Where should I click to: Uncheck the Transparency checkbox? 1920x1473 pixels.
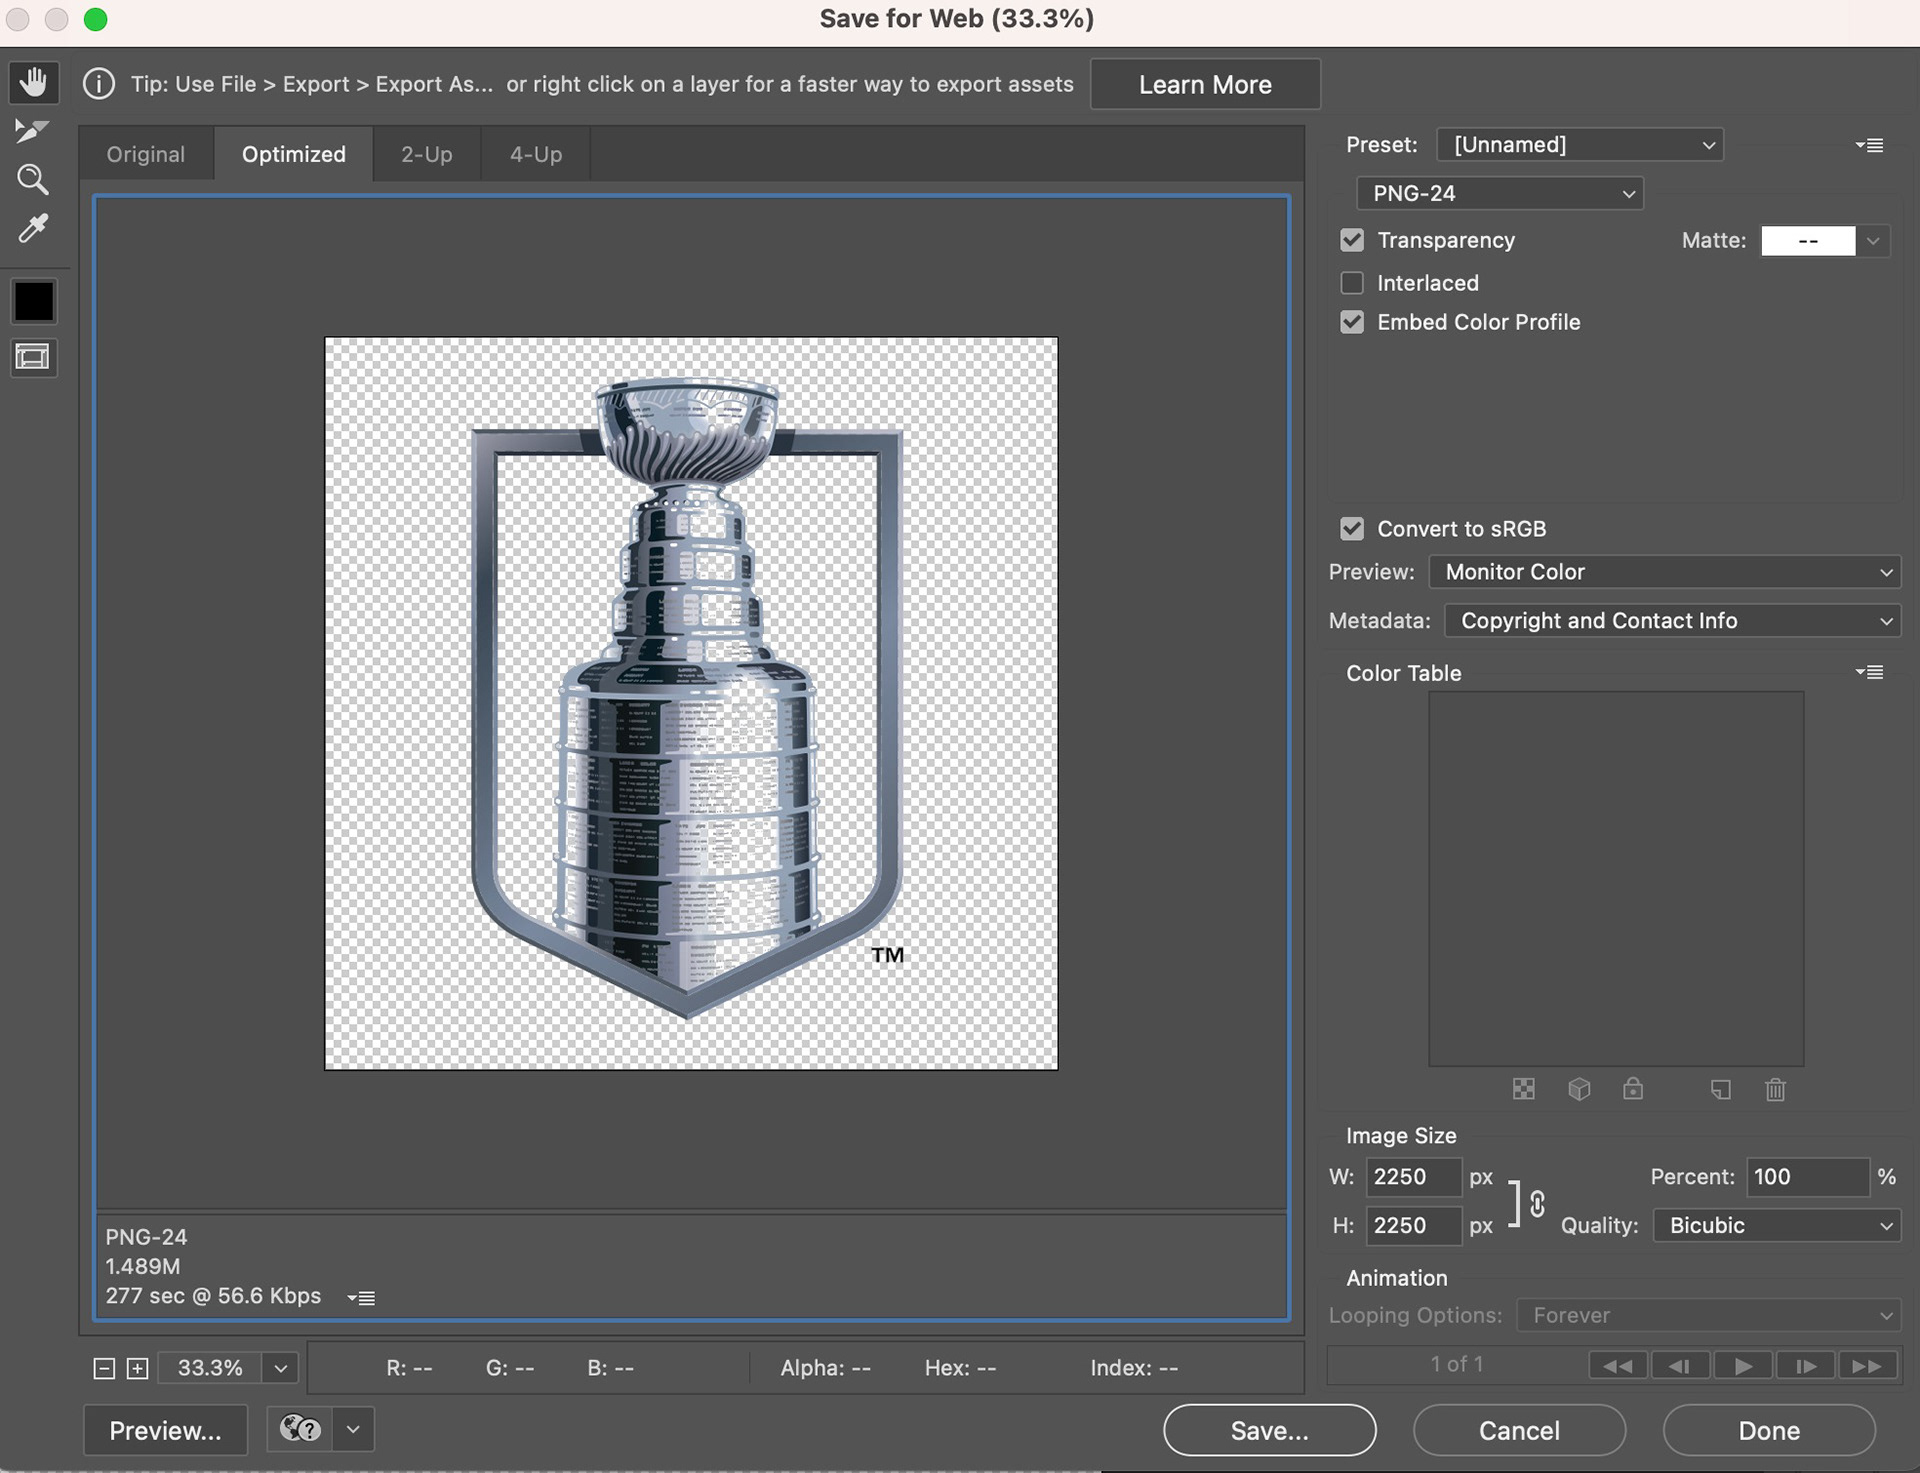point(1352,240)
